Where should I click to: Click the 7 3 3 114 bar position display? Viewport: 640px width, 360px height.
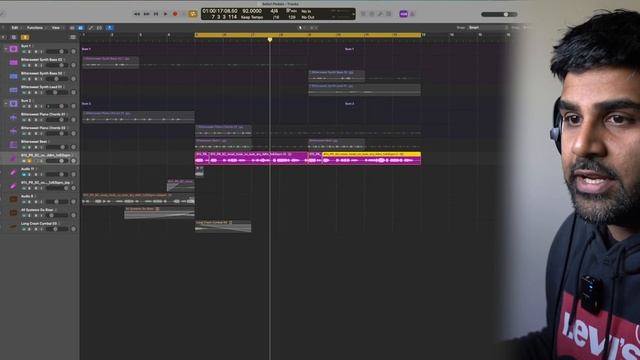coord(224,17)
